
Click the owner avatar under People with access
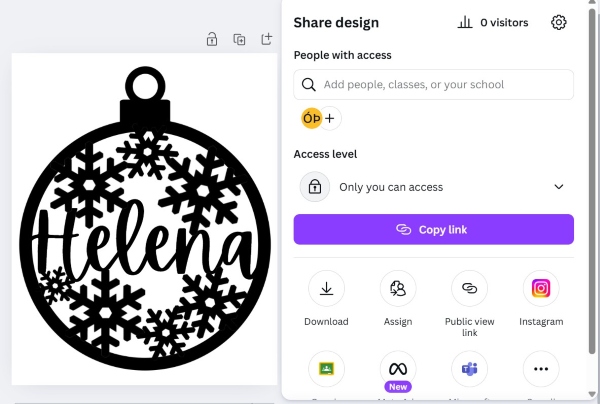[311, 118]
